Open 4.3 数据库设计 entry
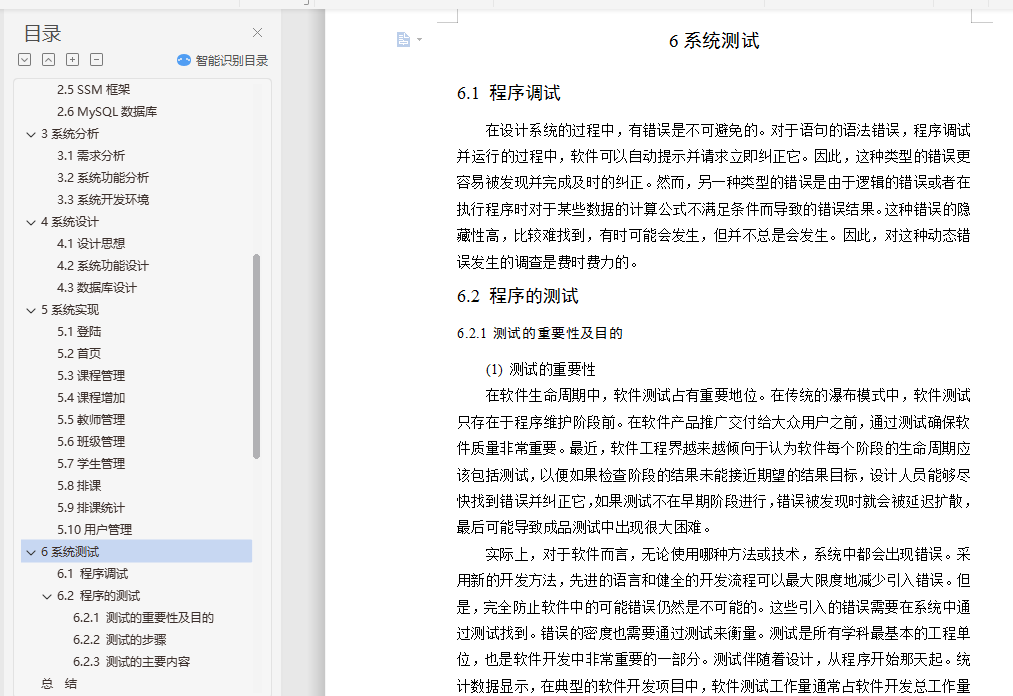This screenshot has height=696, width=1013. [97, 288]
